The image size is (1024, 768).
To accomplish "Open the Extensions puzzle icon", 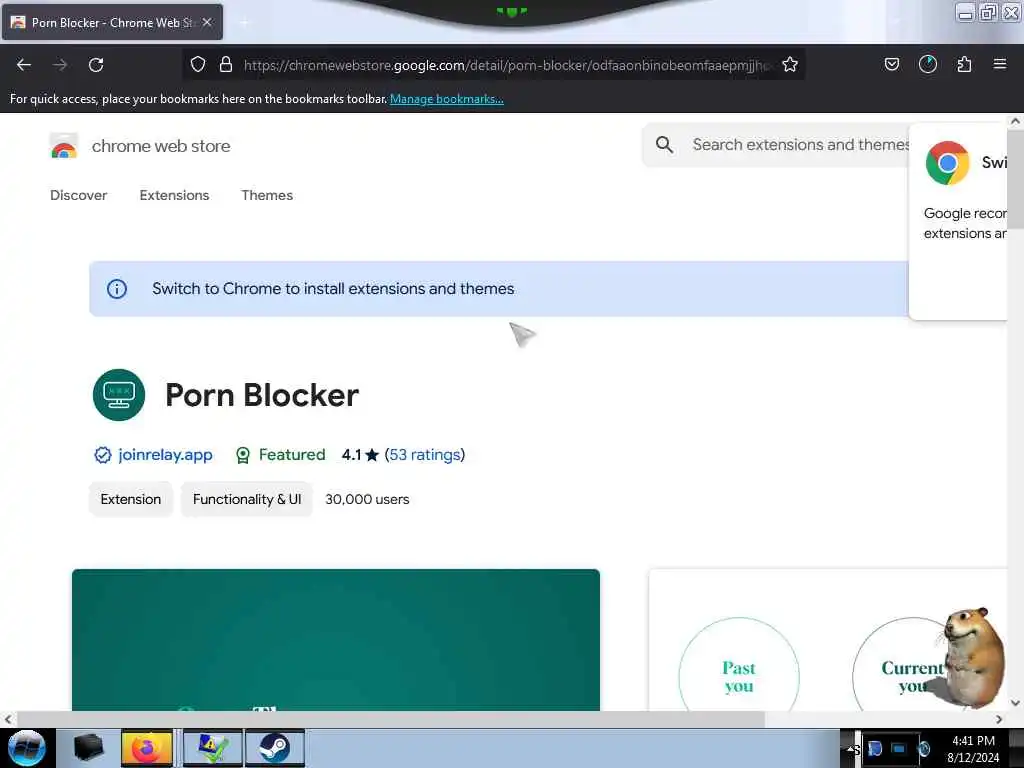I will tap(964, 64).
